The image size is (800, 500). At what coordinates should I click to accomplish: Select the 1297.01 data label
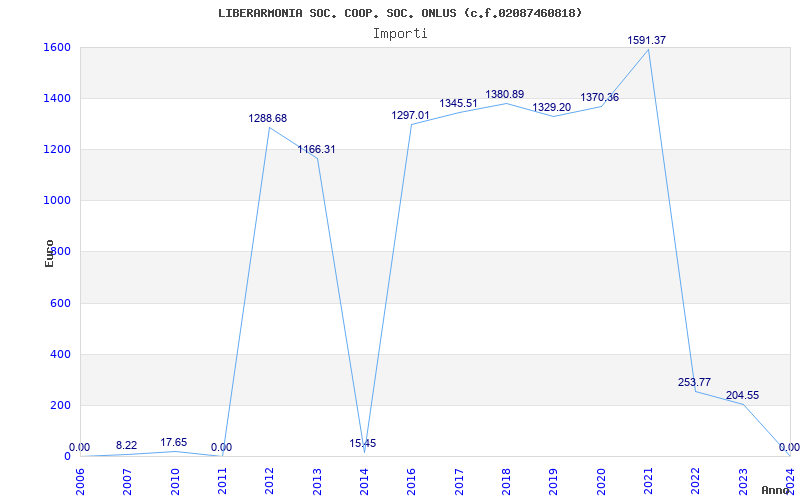pyautogui.click(x=410, y=115)
